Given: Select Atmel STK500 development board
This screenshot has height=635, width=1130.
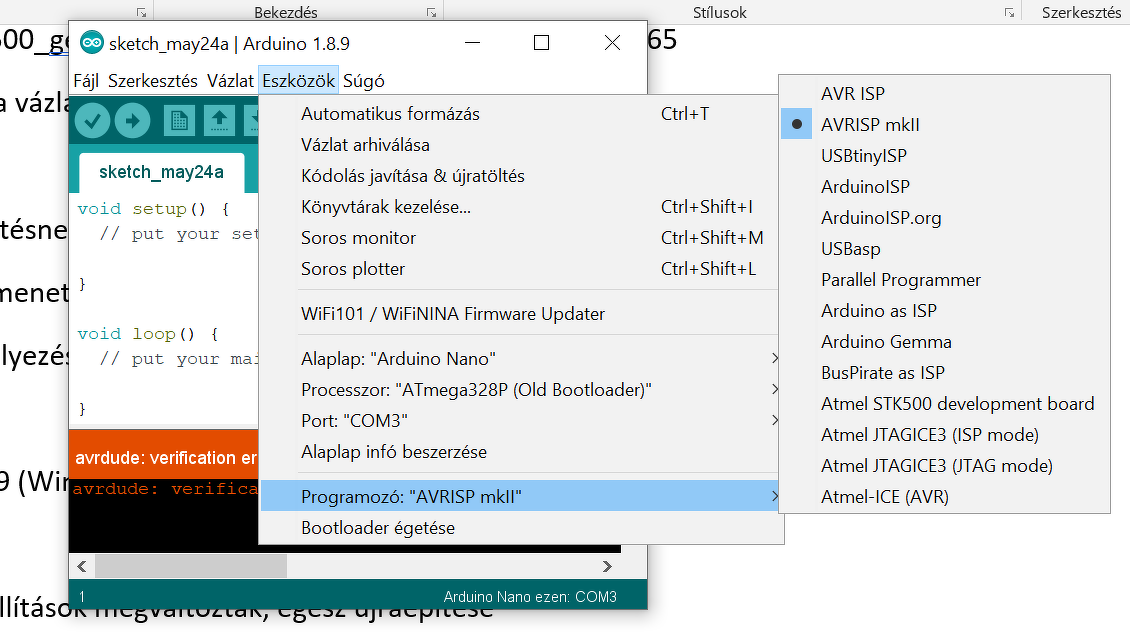Looking at the screenshot, I should tap(944, 404).
